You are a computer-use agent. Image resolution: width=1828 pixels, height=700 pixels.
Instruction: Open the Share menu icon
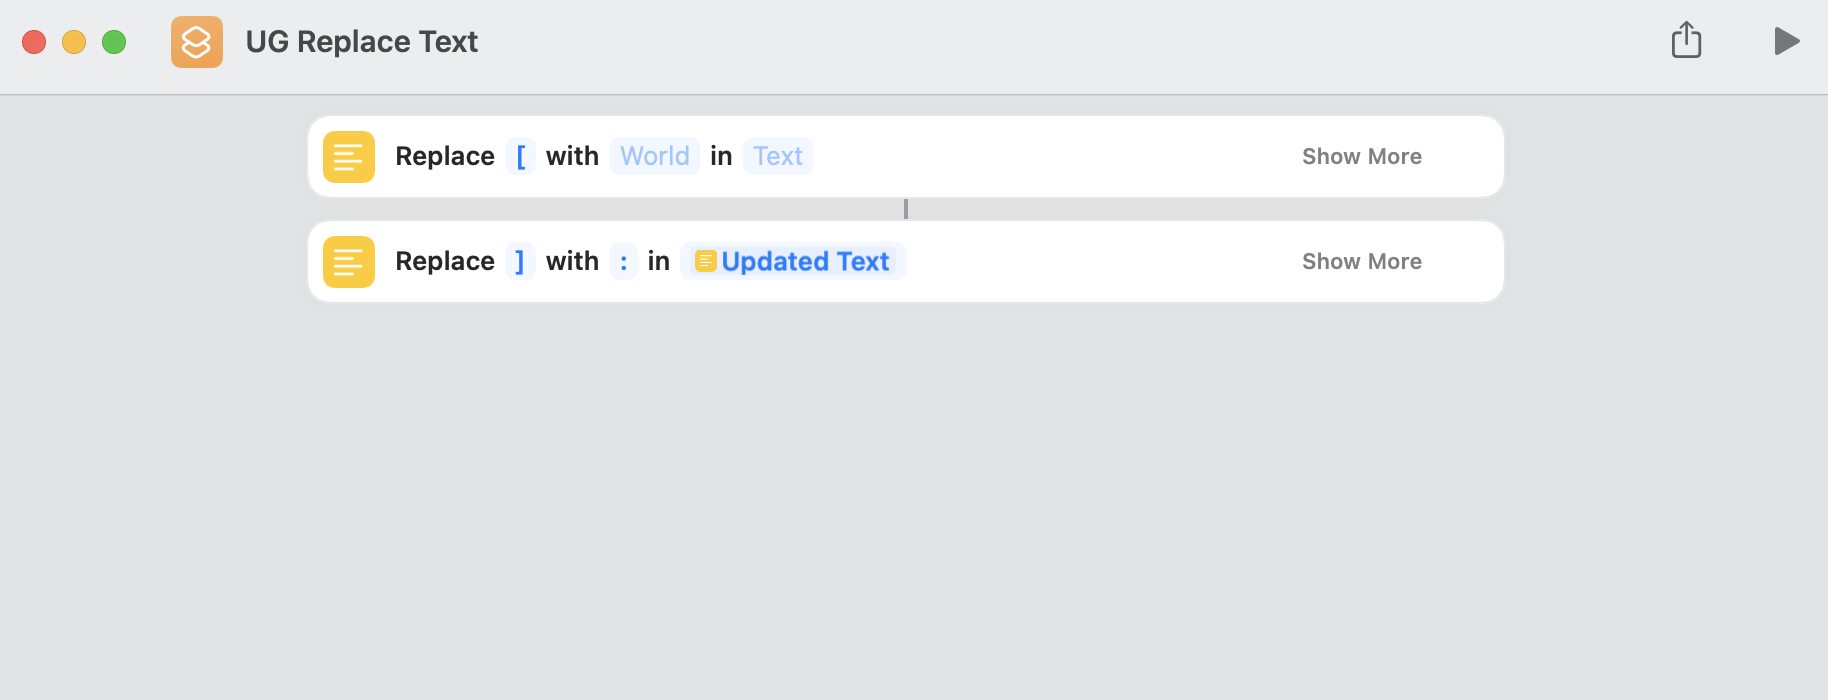pos(1686,41)
